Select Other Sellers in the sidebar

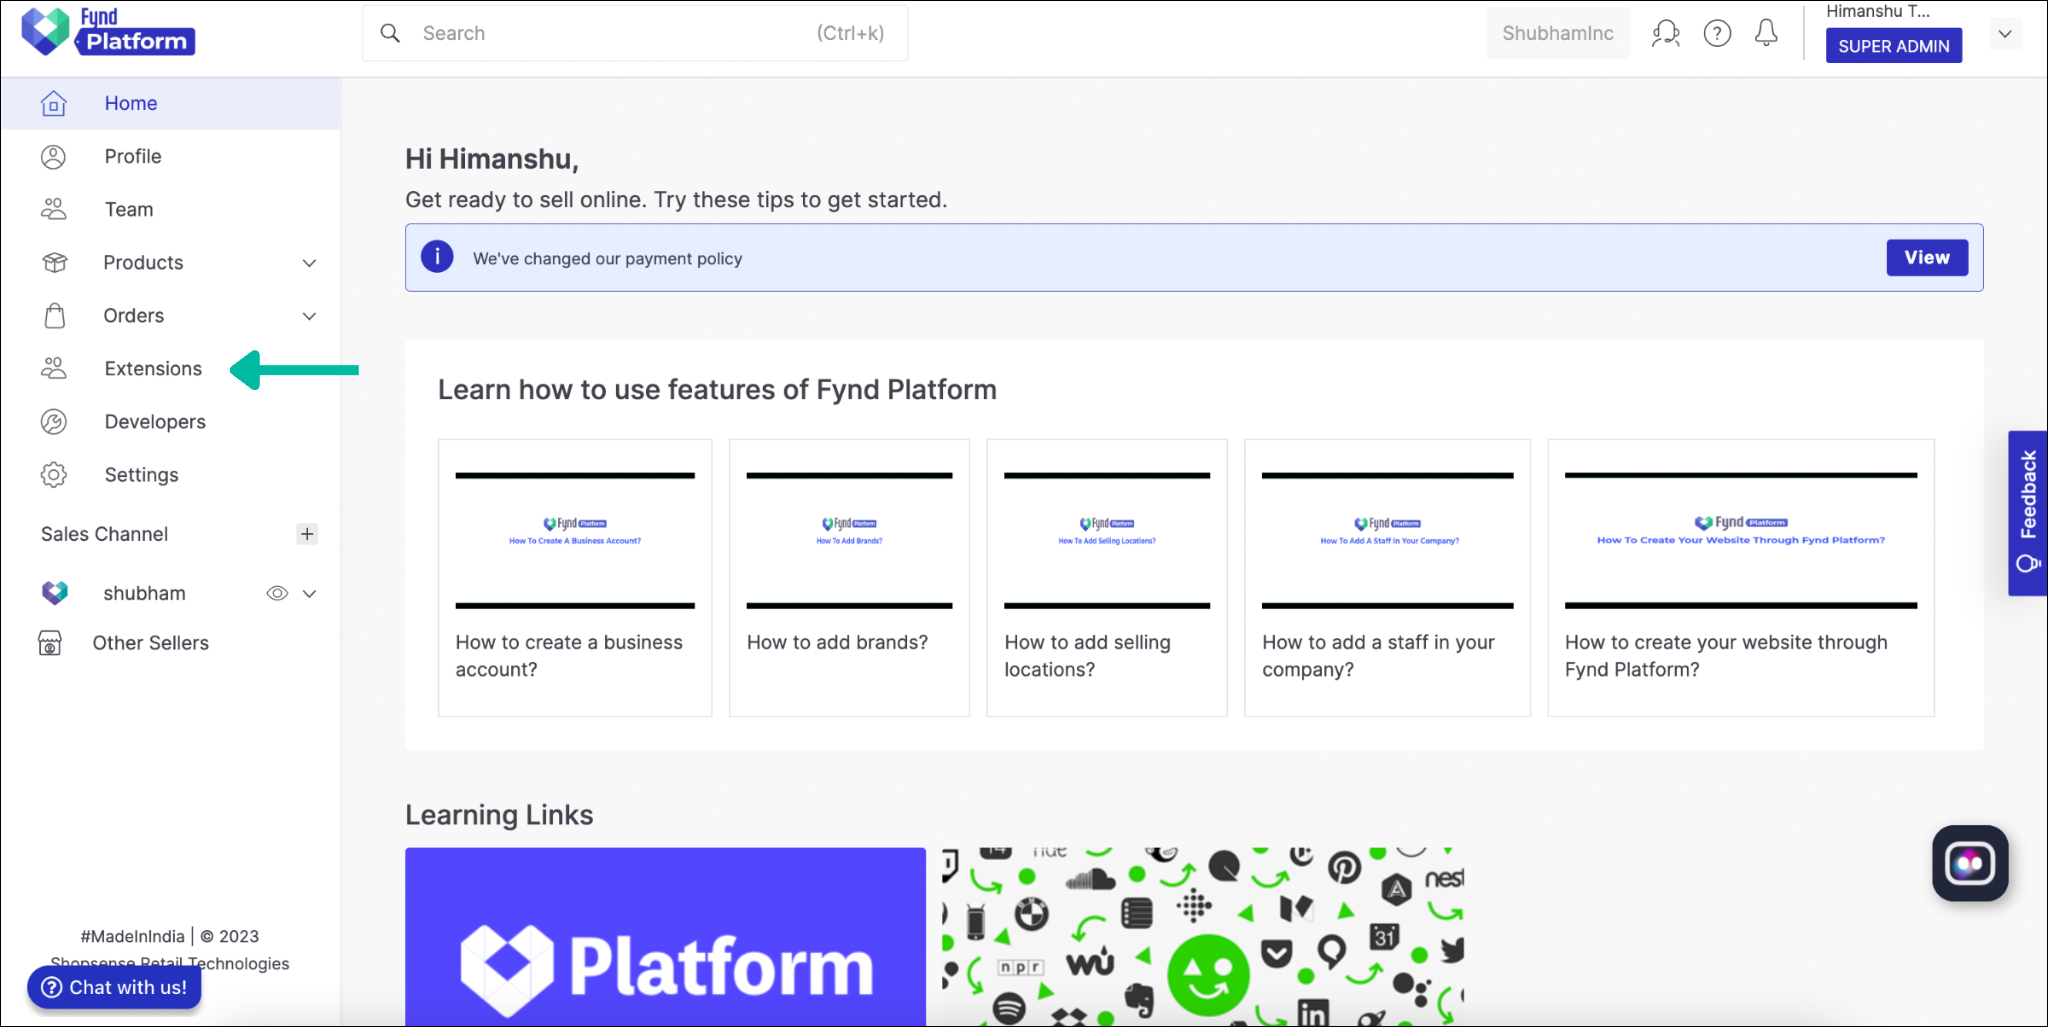(x=150, y=642)
